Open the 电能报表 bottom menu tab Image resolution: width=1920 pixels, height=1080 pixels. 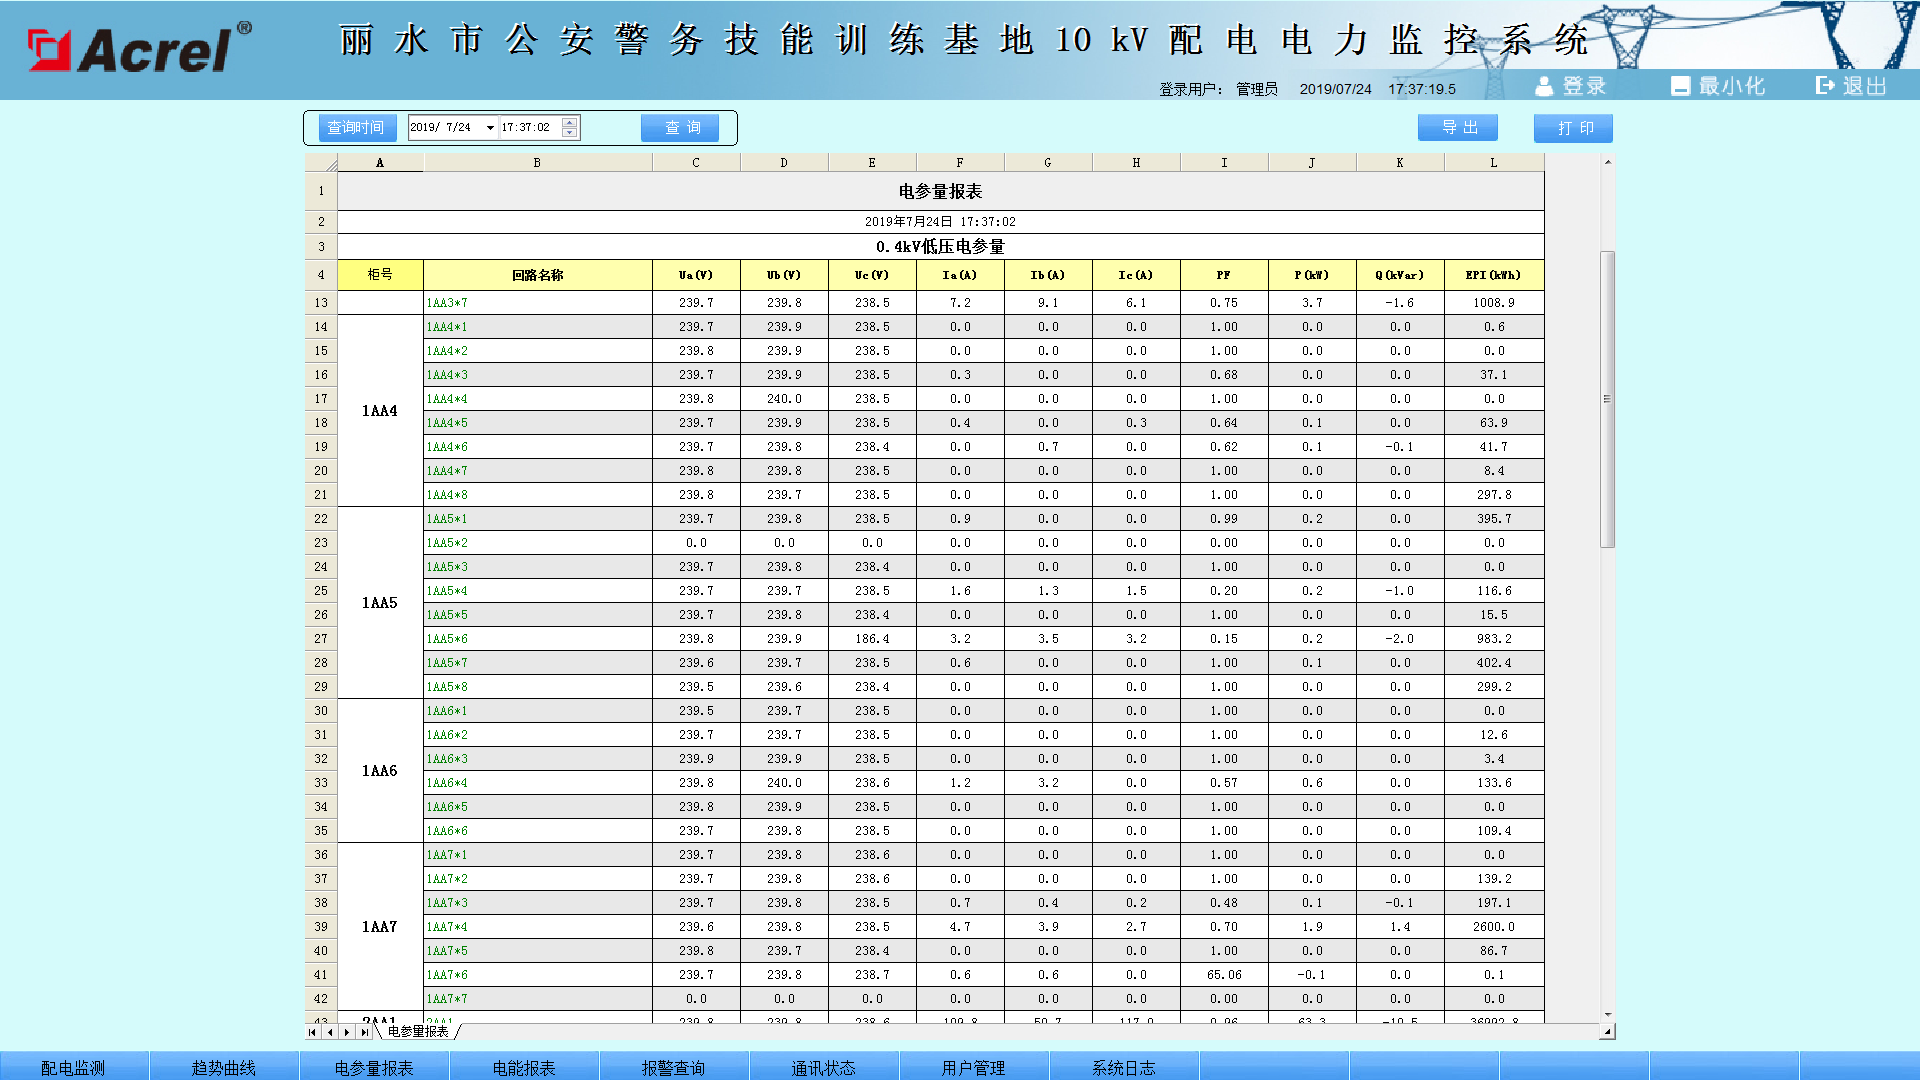524,1068
